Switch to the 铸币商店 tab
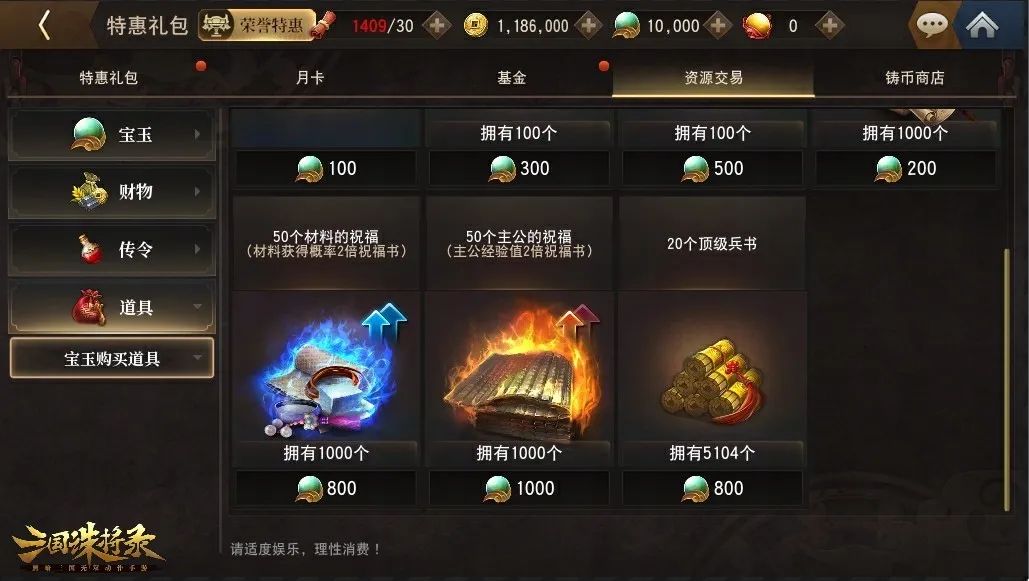The width and height of the screenshot is (1029, 581). pos(914,77)
